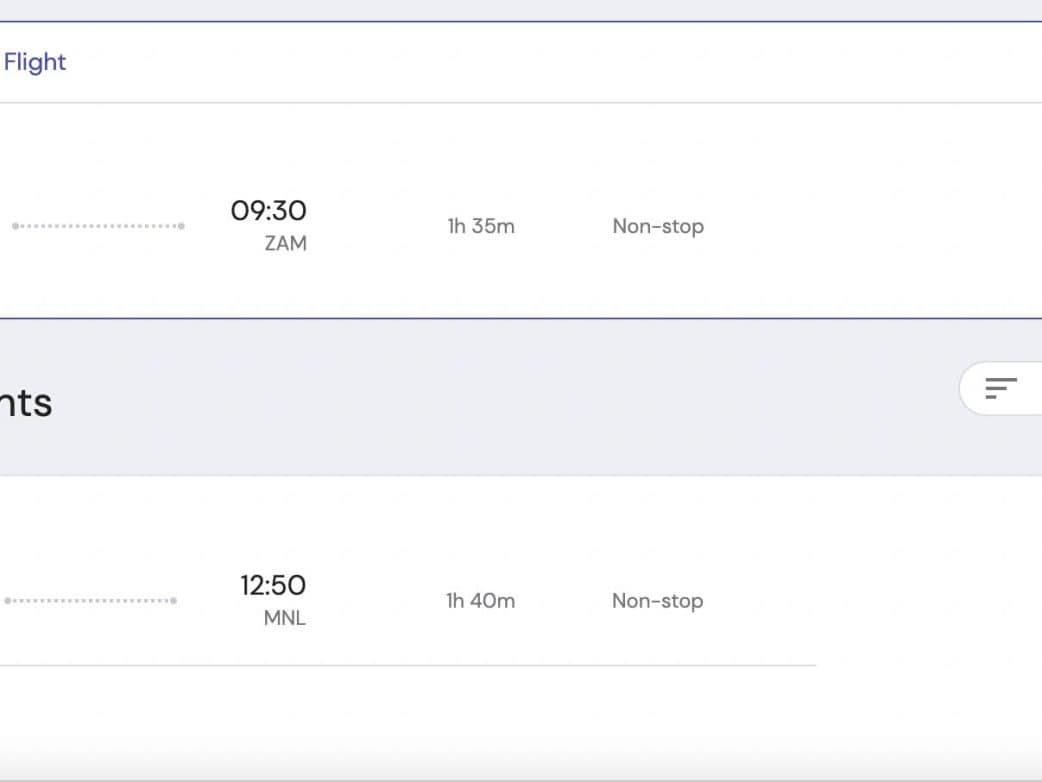The image size is (1042, 782).
Task: Select the ZAM airport code
Action: tap(285, 243)
